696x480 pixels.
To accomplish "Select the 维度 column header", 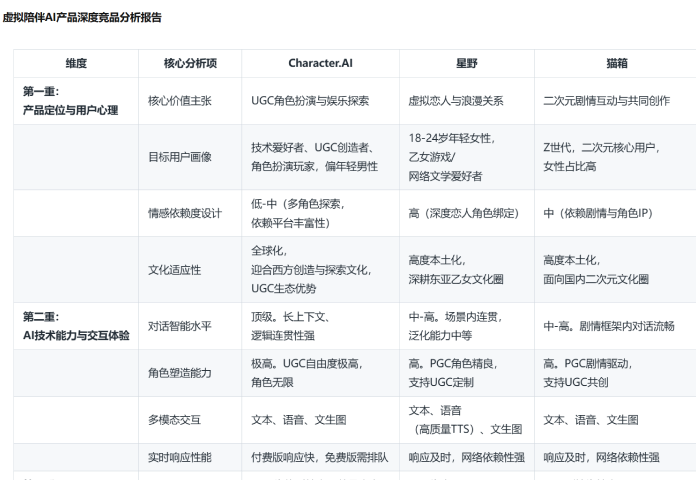I will [76, 63].
